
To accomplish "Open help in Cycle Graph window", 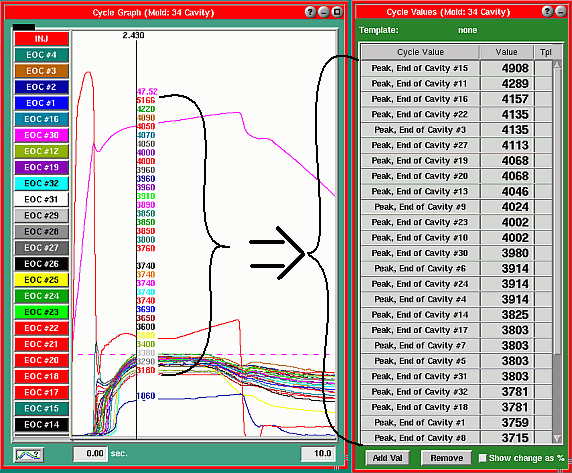I will click(310, 12).
